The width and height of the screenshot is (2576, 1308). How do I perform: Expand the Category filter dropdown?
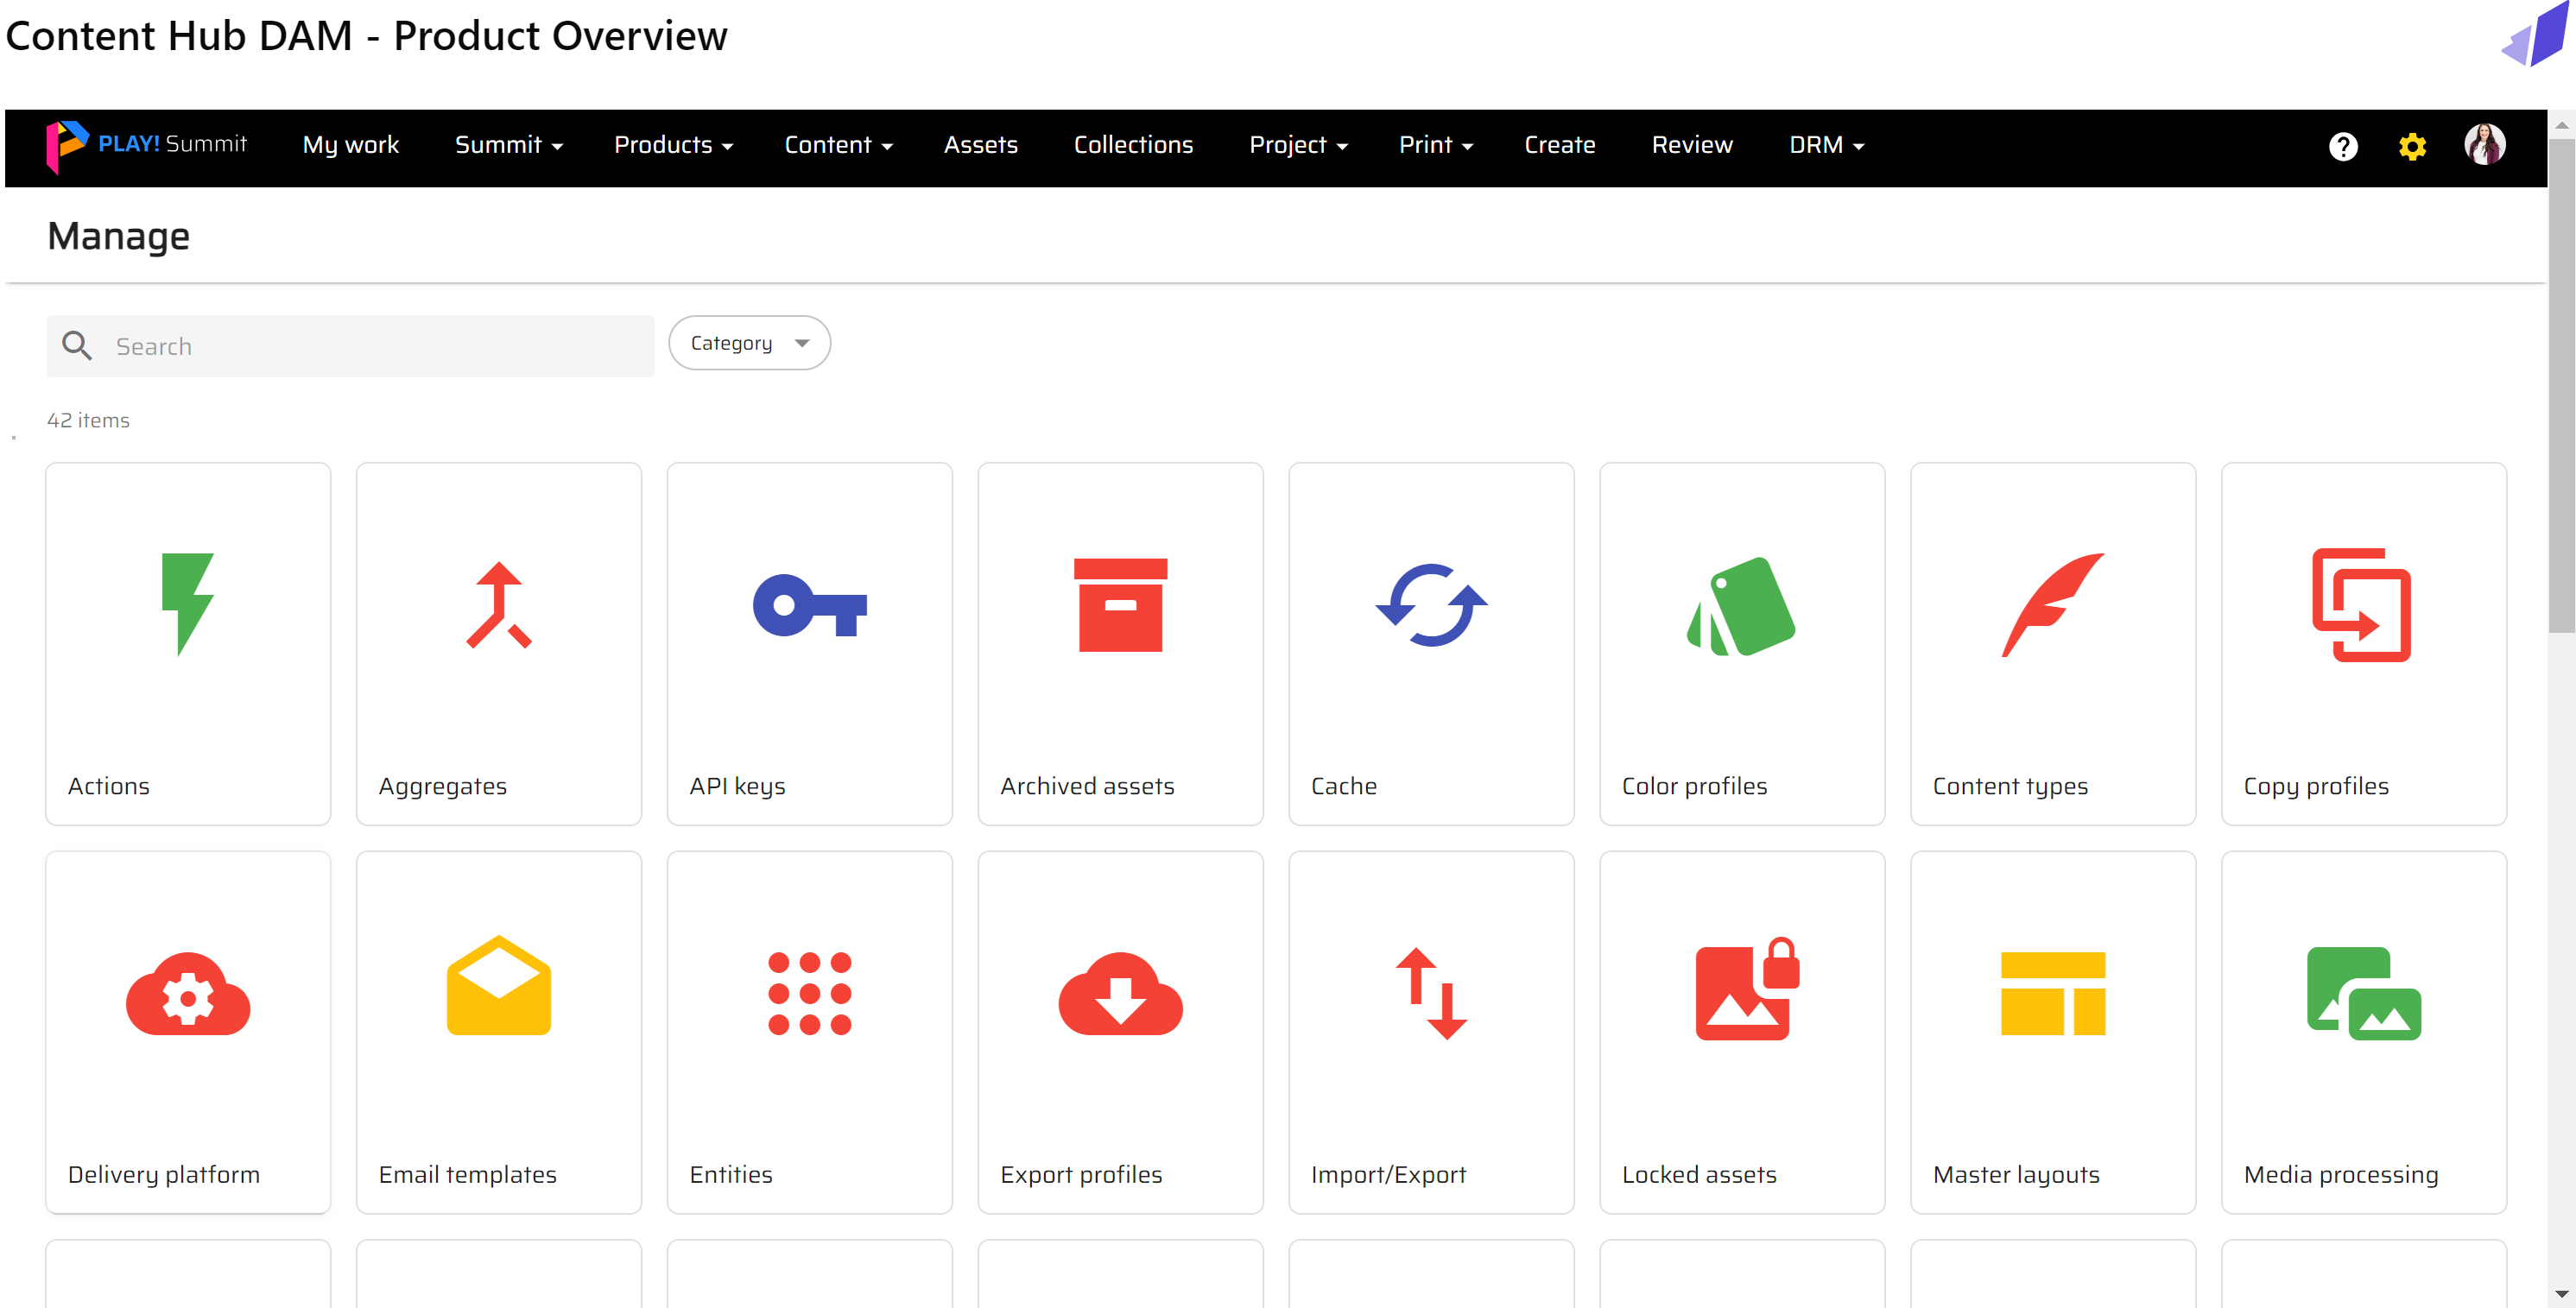pyautogui.click(x=749, y=343)
